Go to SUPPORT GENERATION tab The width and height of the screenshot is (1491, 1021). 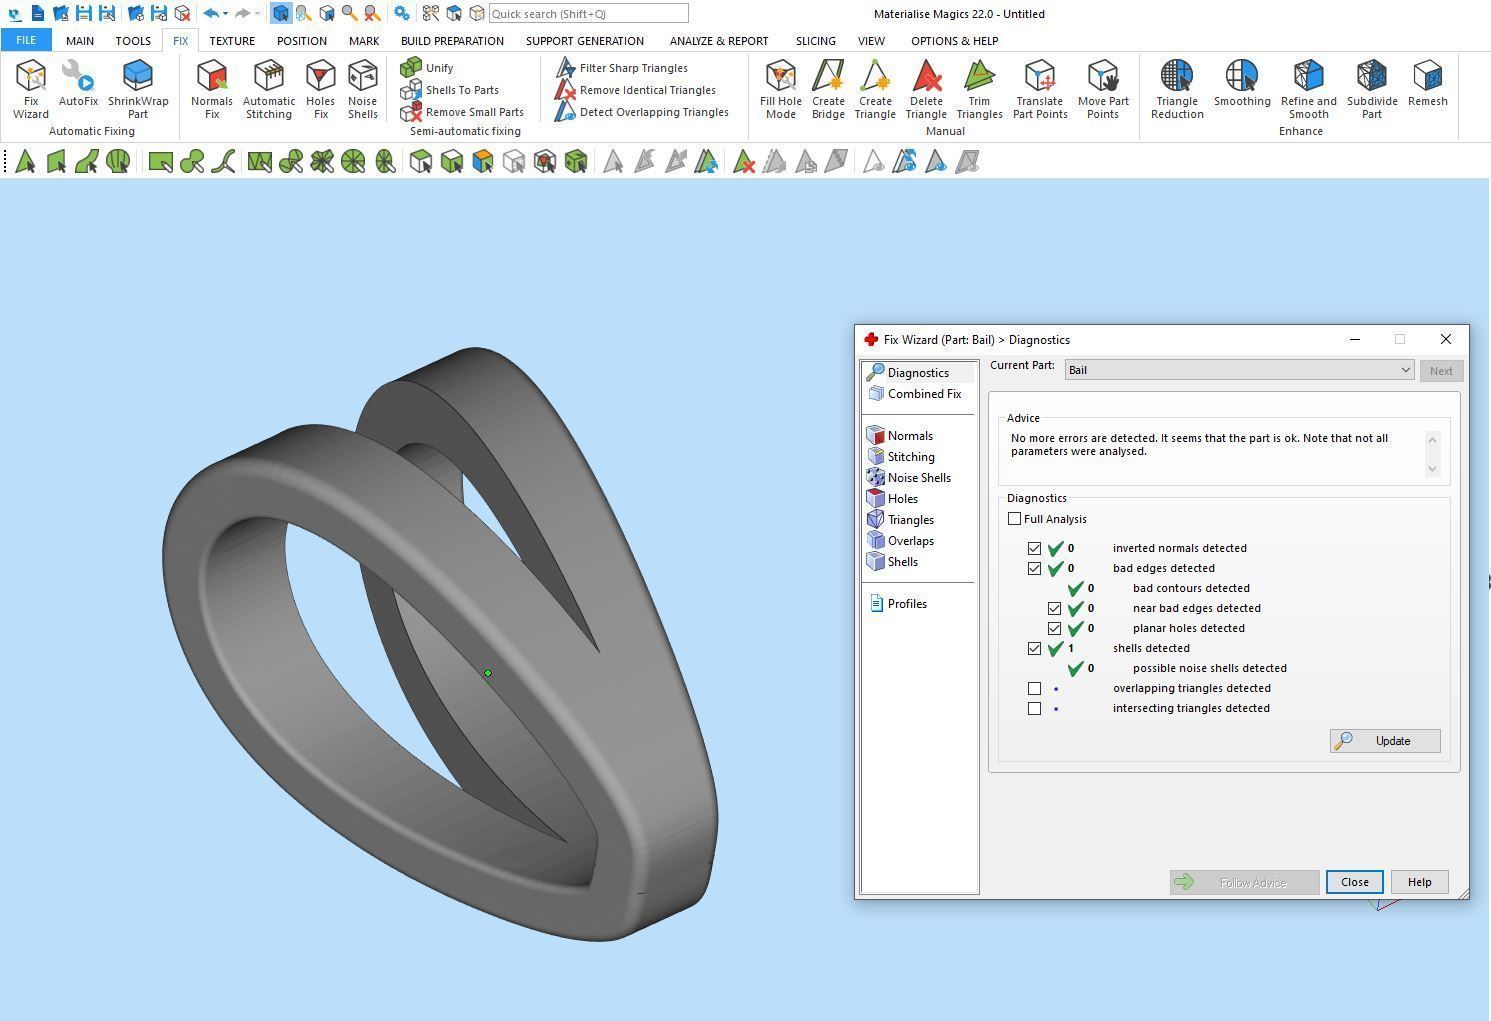click(585, 41)
